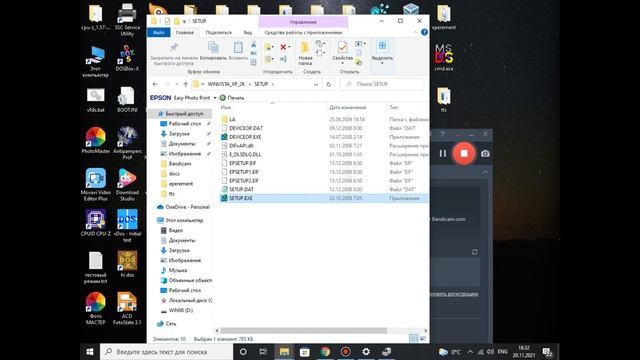
Task: Sort by the Тип column header
Action: (393, 107)
